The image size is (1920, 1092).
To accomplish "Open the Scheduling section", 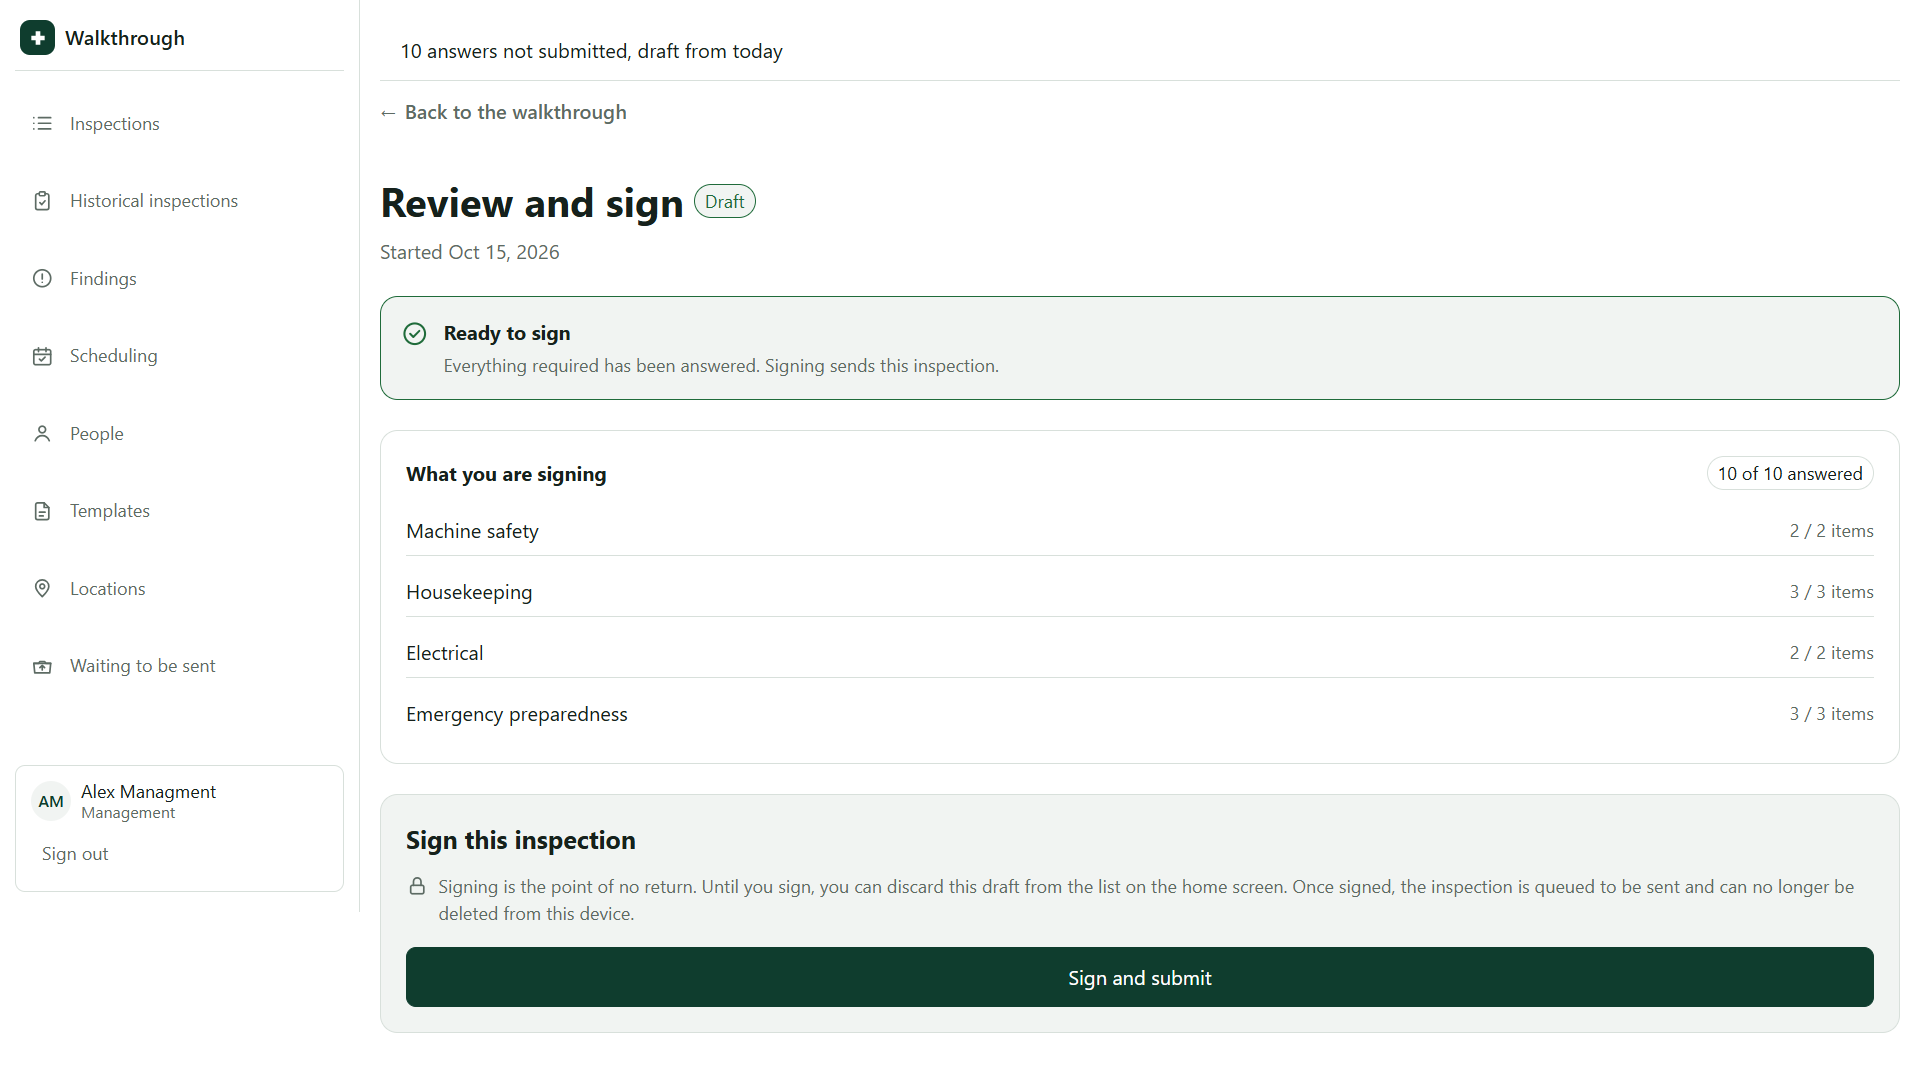I will coord(180,356).
